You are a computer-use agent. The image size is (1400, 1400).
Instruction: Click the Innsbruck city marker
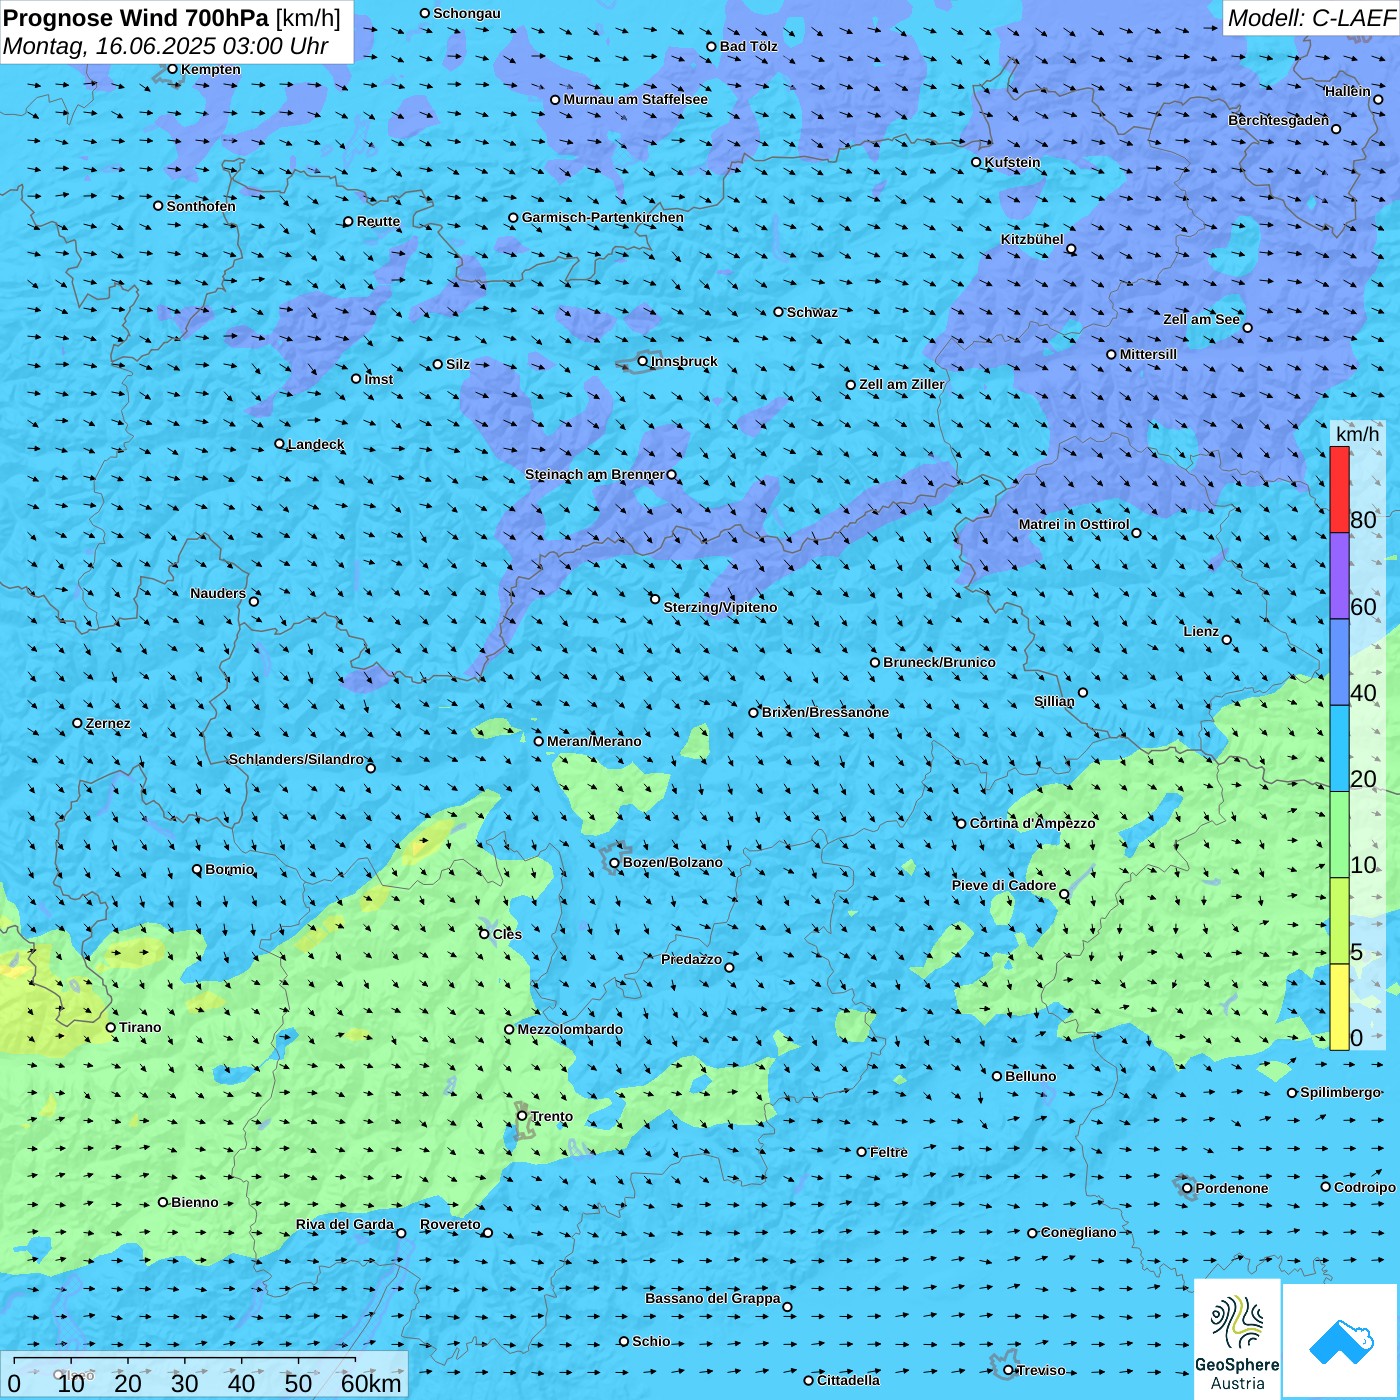(x=643, y=361)
